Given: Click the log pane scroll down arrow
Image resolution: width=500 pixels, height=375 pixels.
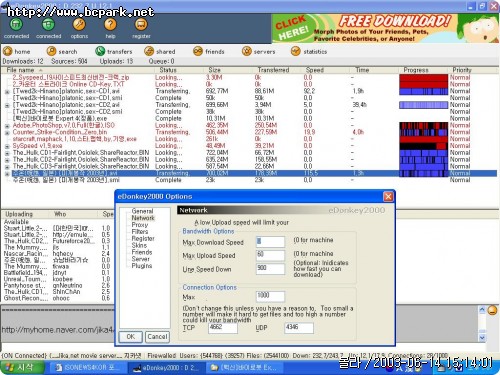Looking at the screenshot, I should pos(482,338).
